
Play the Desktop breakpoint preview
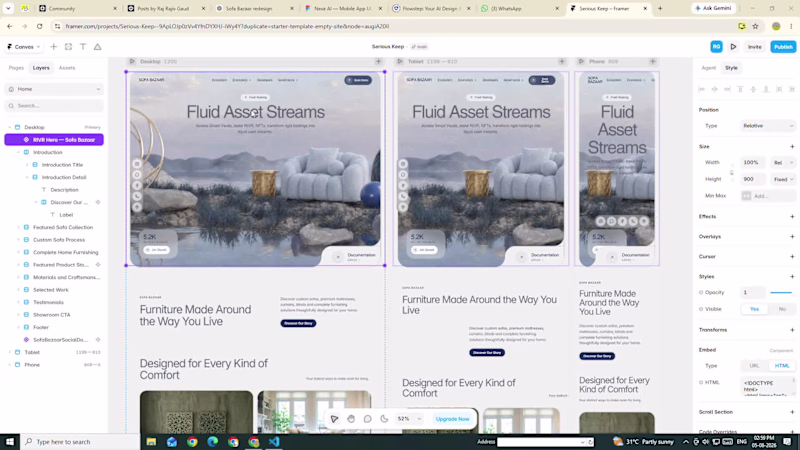[132, 61]
